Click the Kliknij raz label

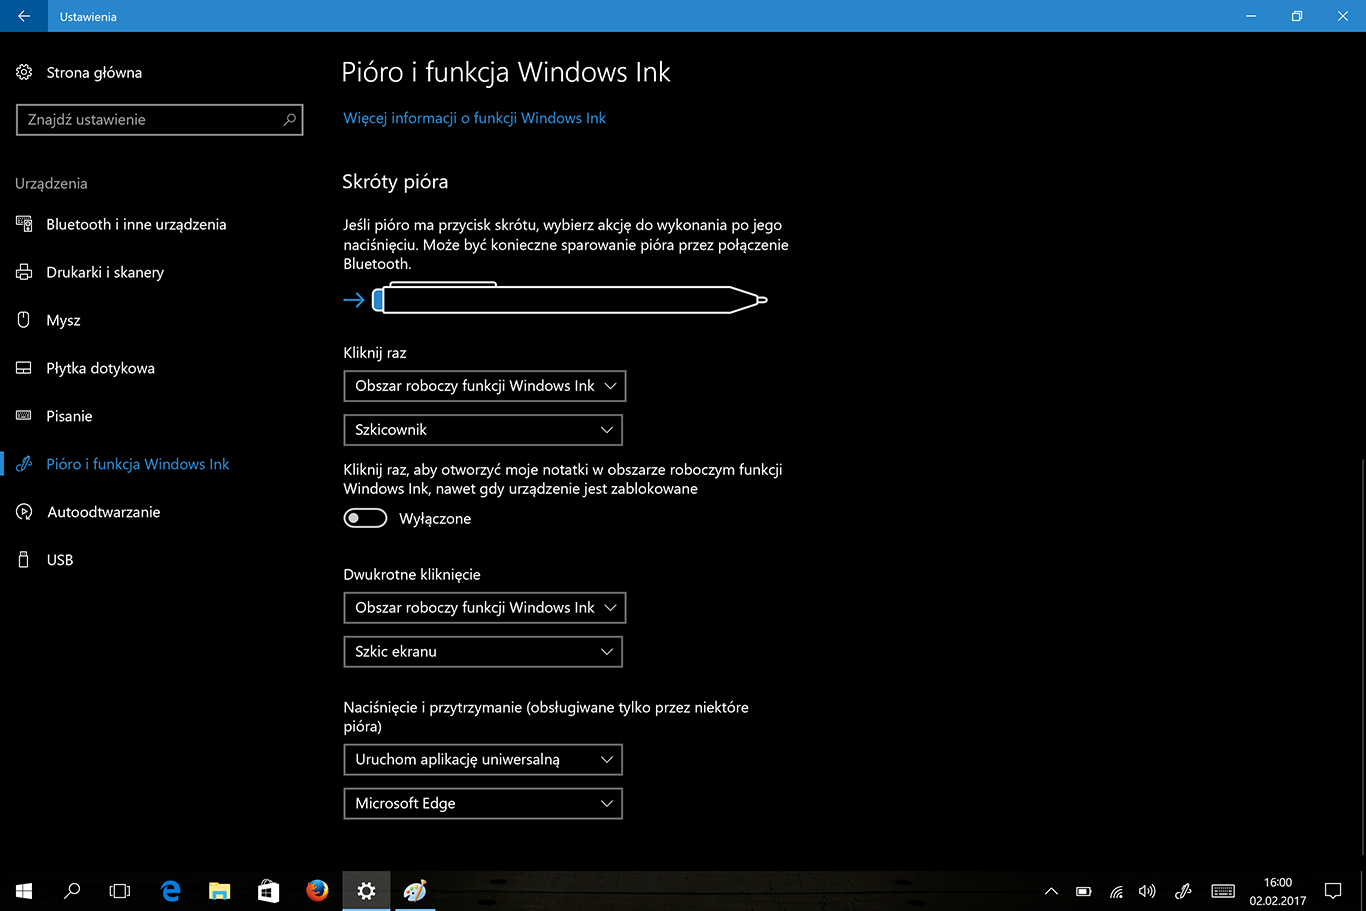click(x=375, y=353)
